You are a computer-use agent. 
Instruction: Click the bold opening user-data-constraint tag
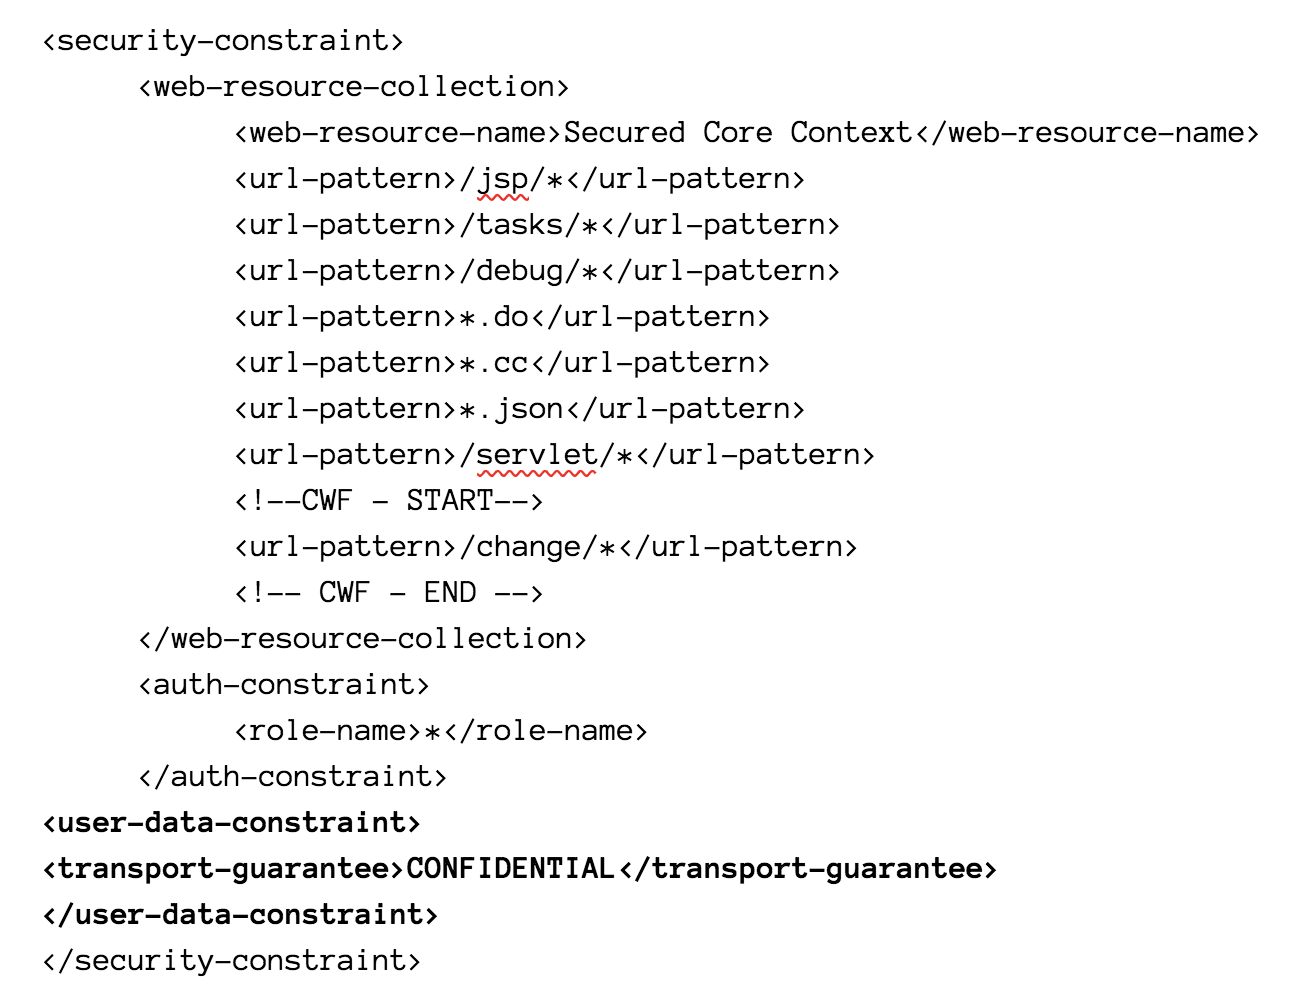(x=231, y=823)
